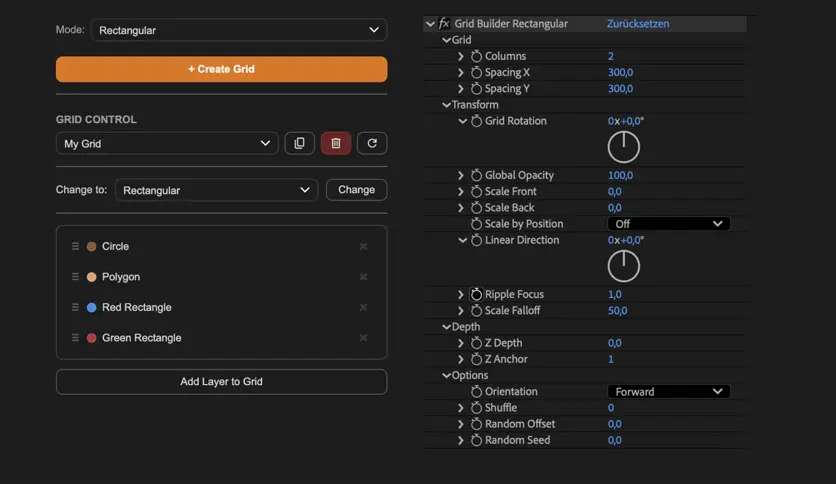This screenshot has height=484, width=836.
Task: Collapse the Grid Builder Rectangular effect
Action: coord(430,24)
